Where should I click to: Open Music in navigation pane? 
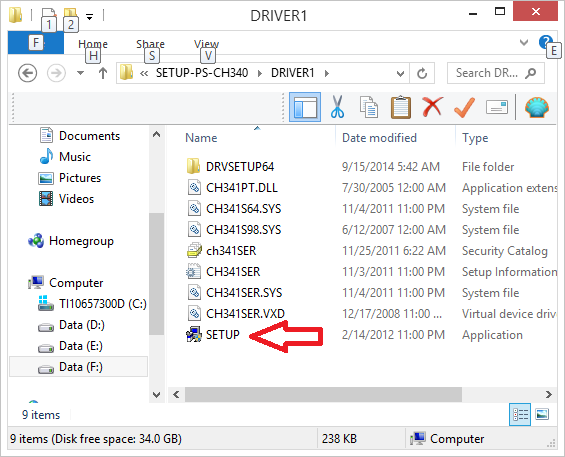(75, 157)
